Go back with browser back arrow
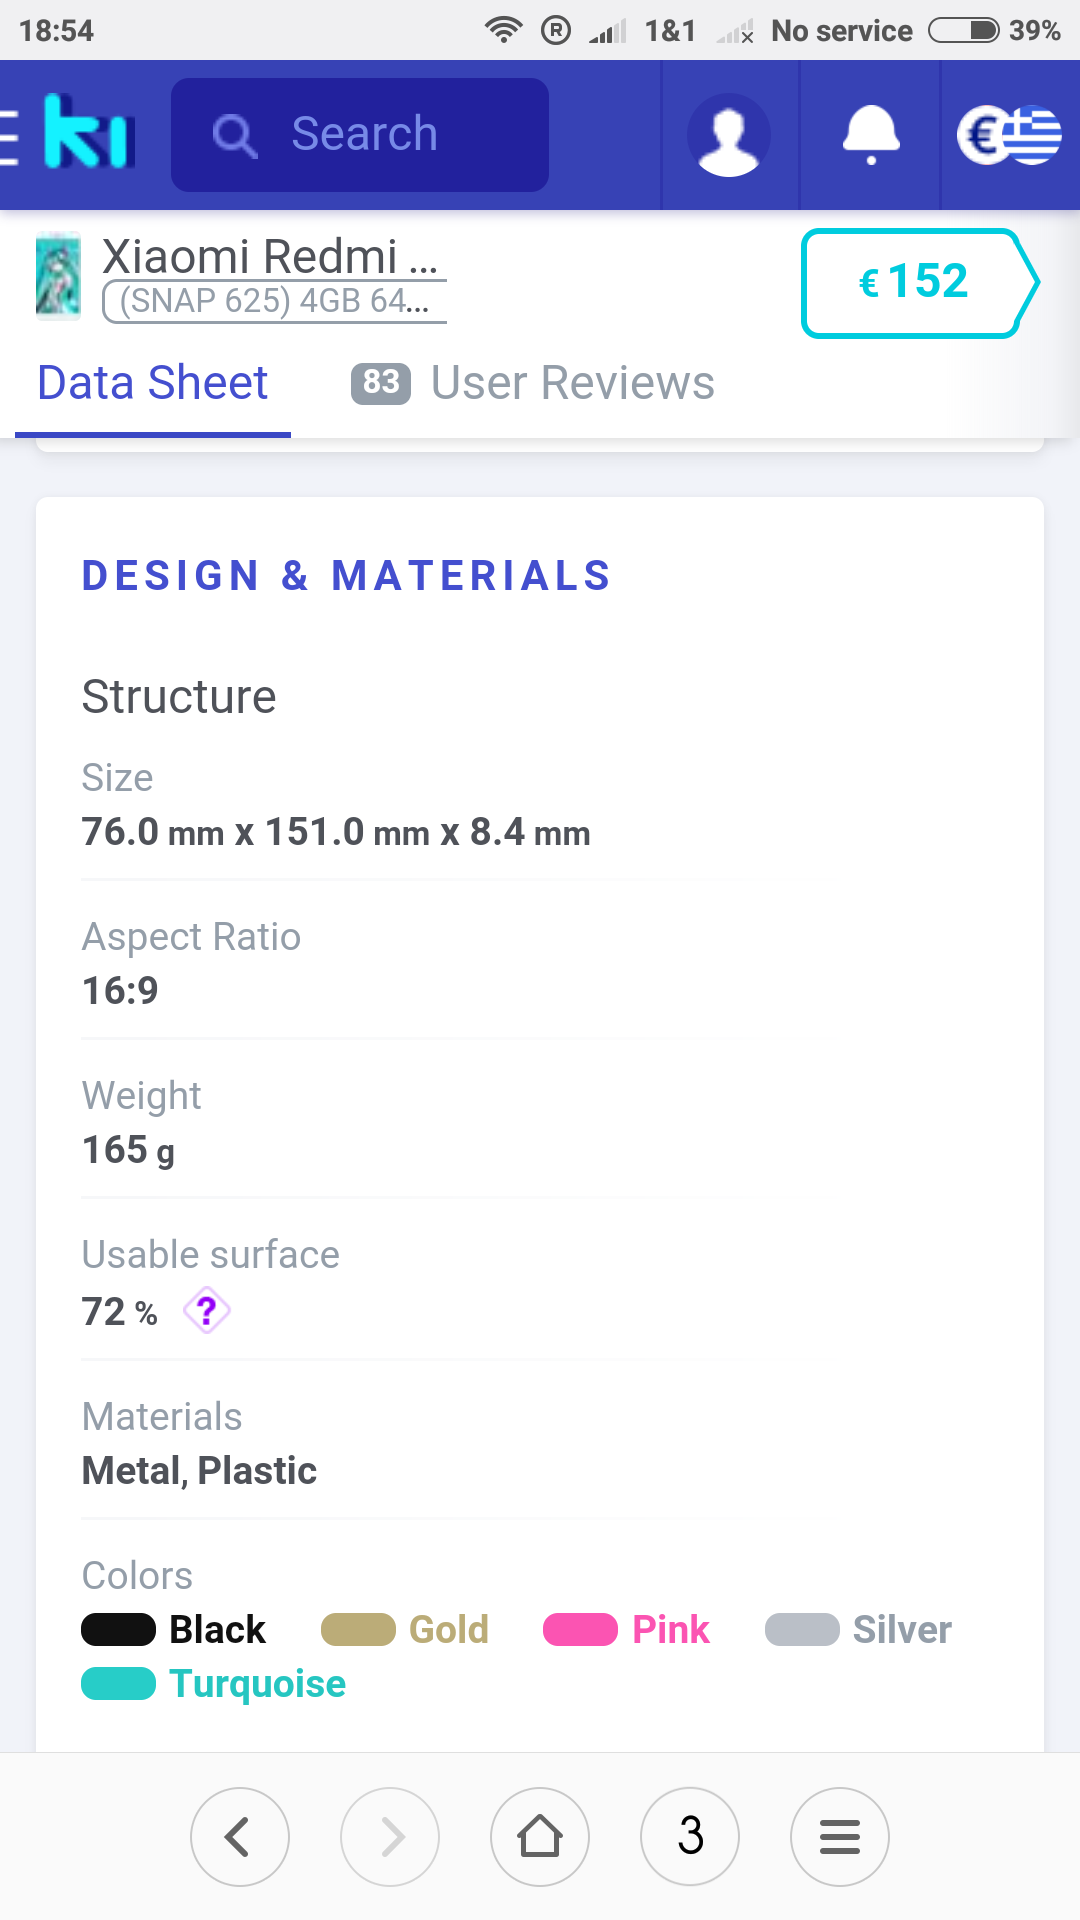The image size is (1080, 1920). tap(240, 1837)
